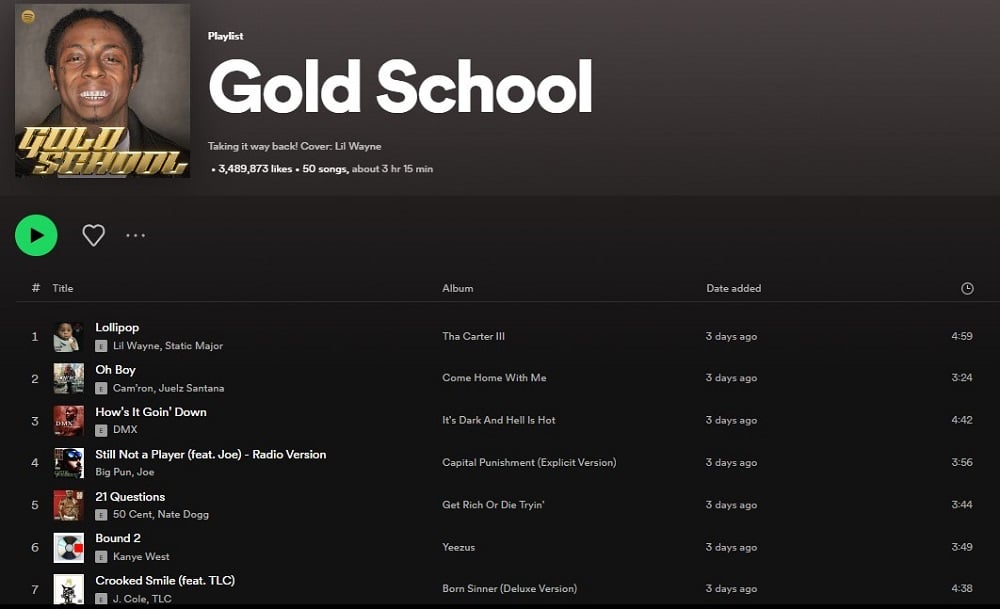The image size is (1000, 609).
Task: Click the Crooked Smile album art
Action: pyautogui.click(x=68, y=589)
